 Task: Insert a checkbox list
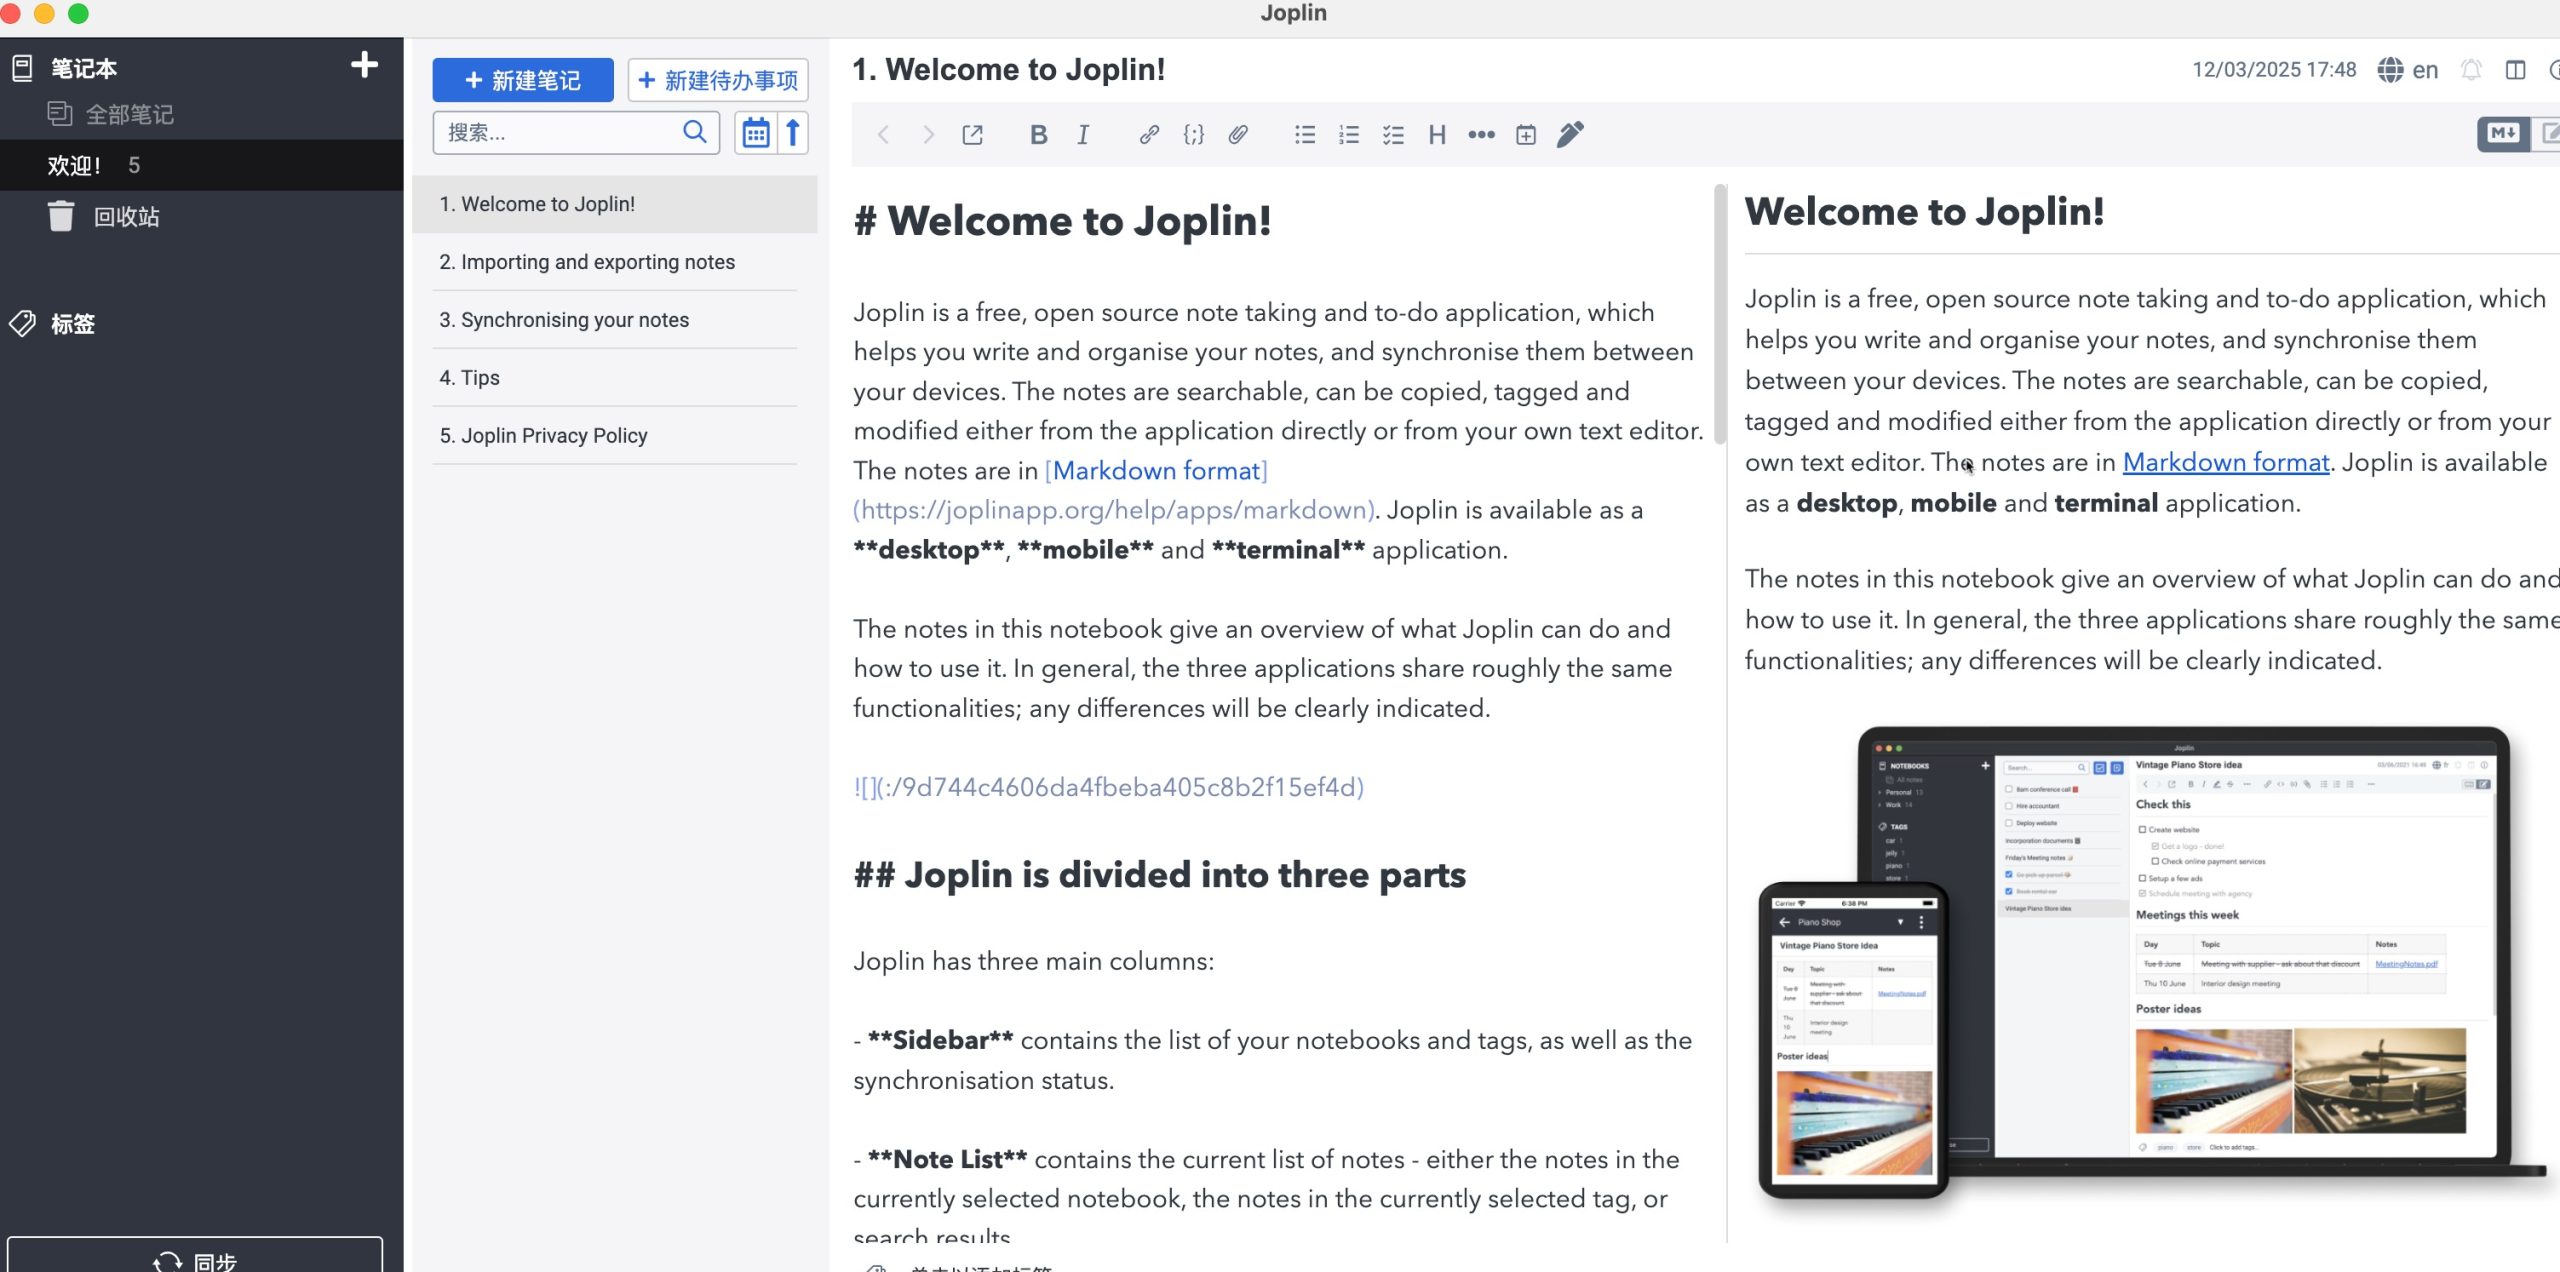click(x=1393, y=135)
